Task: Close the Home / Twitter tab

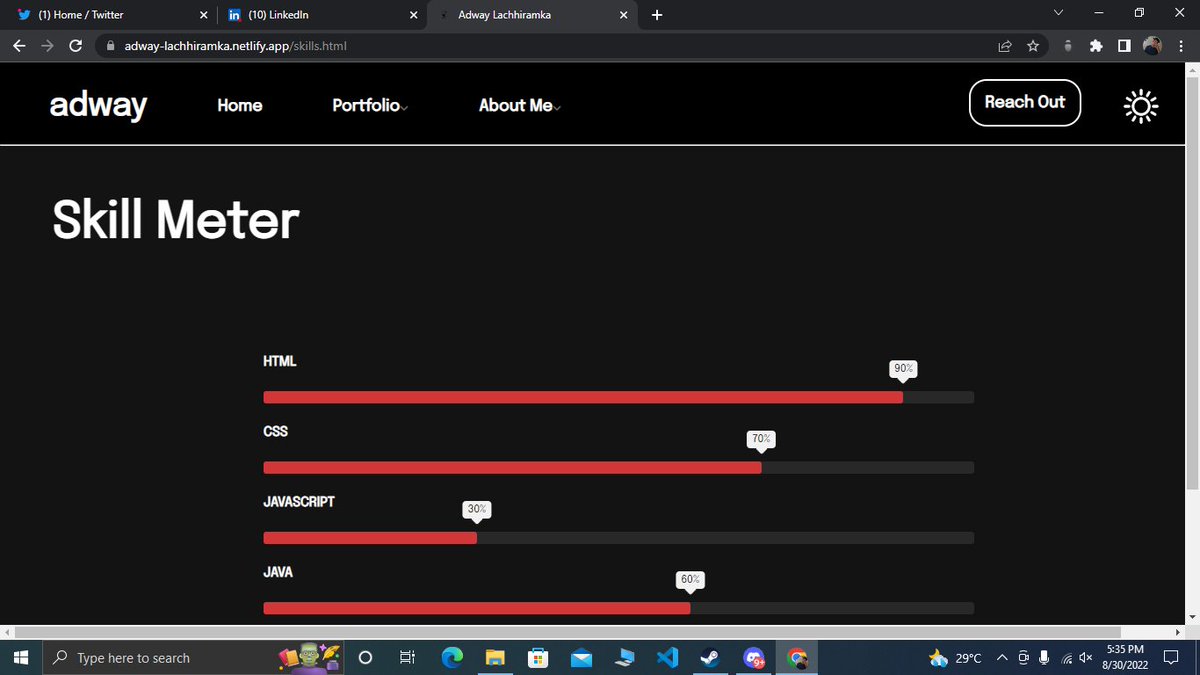Action: pos(203,15)
